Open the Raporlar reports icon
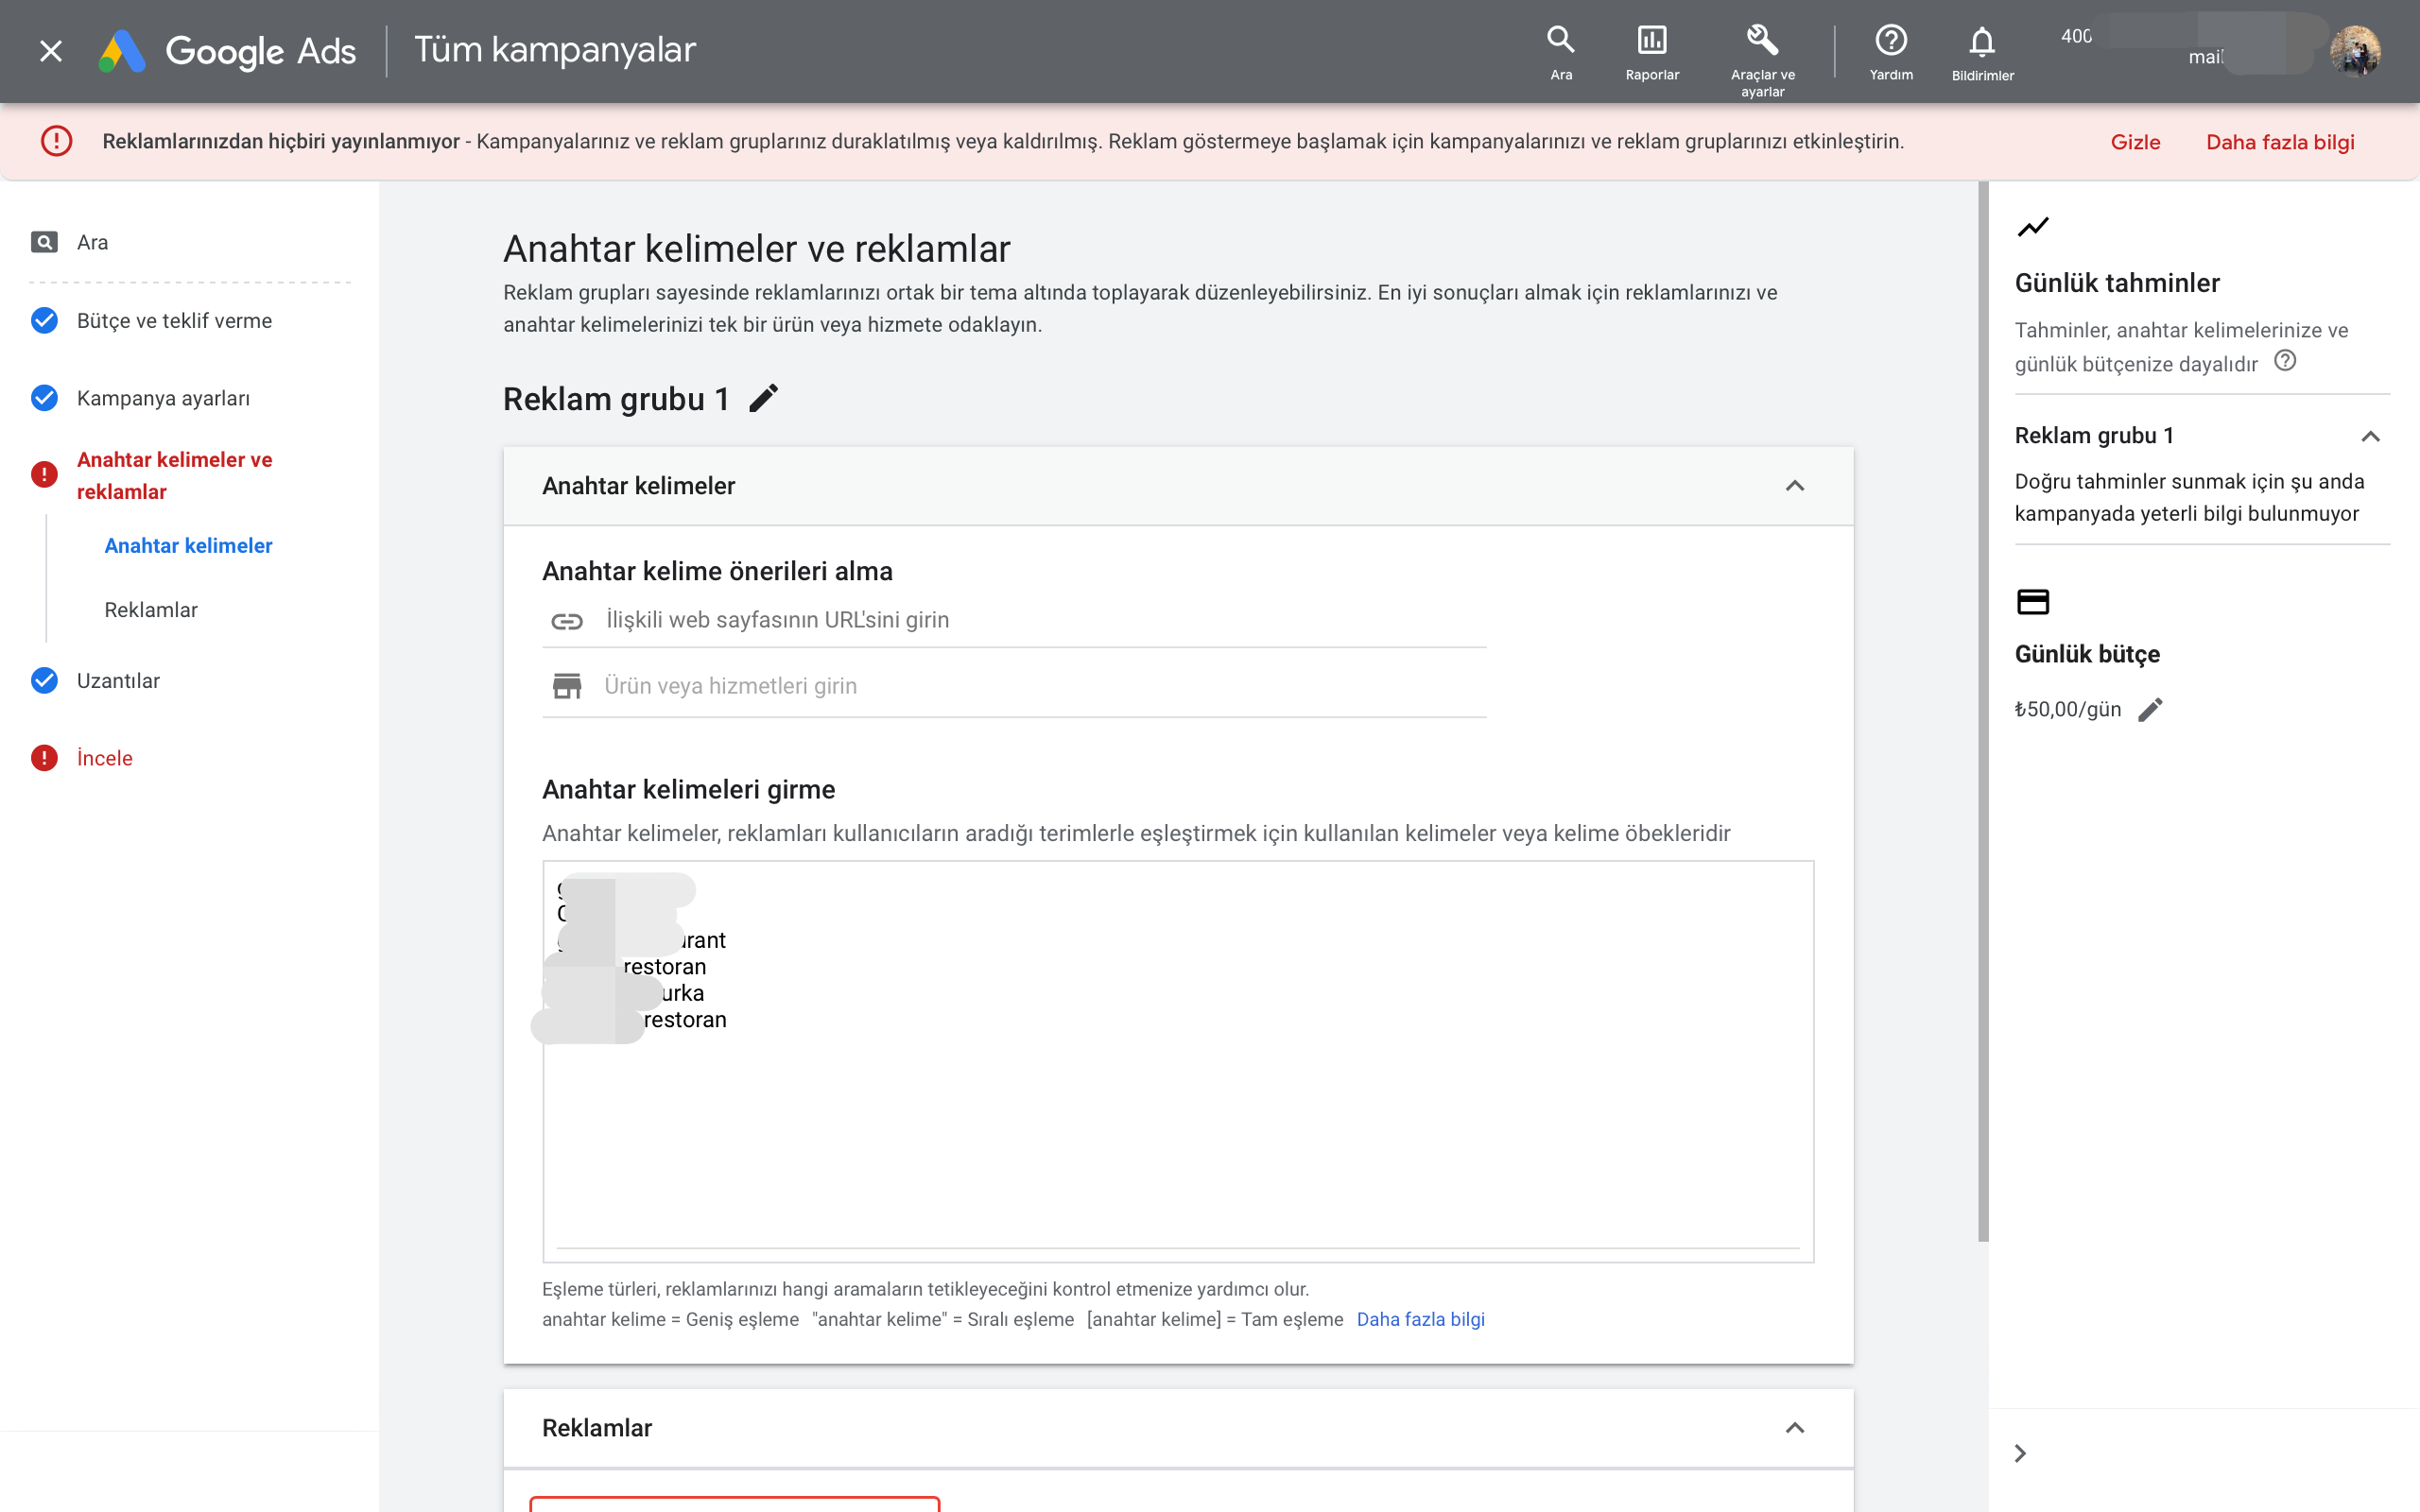This screenshot has width=2420, height=1512. pos(1652,52)
